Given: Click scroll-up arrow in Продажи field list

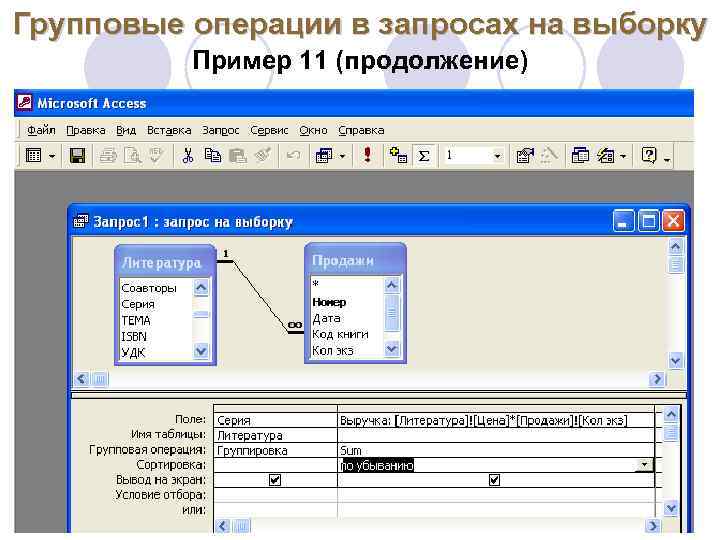Looking at the screenshot, I should point(391,286).
